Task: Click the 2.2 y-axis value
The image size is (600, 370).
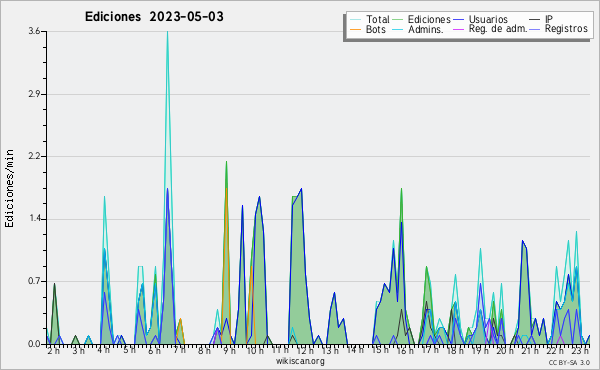Action: [x=34, y=156]
